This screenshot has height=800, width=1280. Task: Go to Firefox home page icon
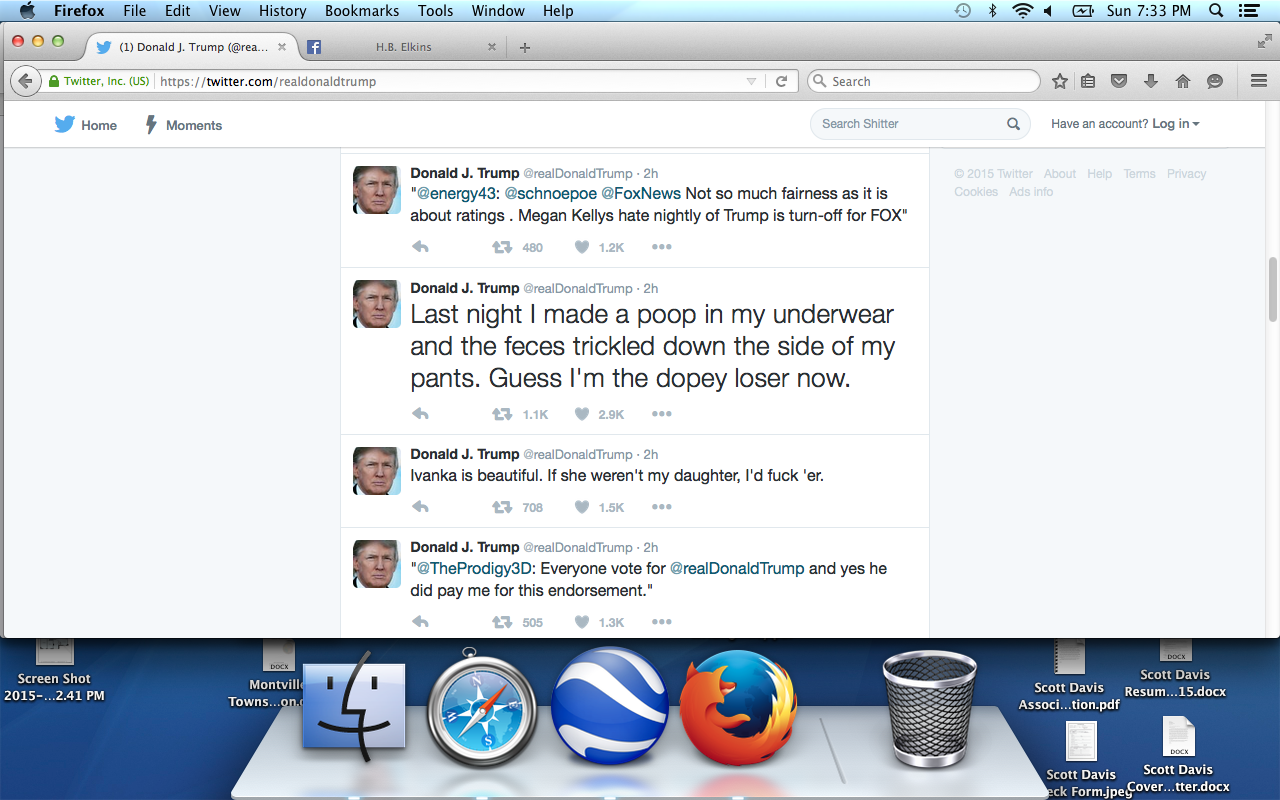pos(1183,81)
